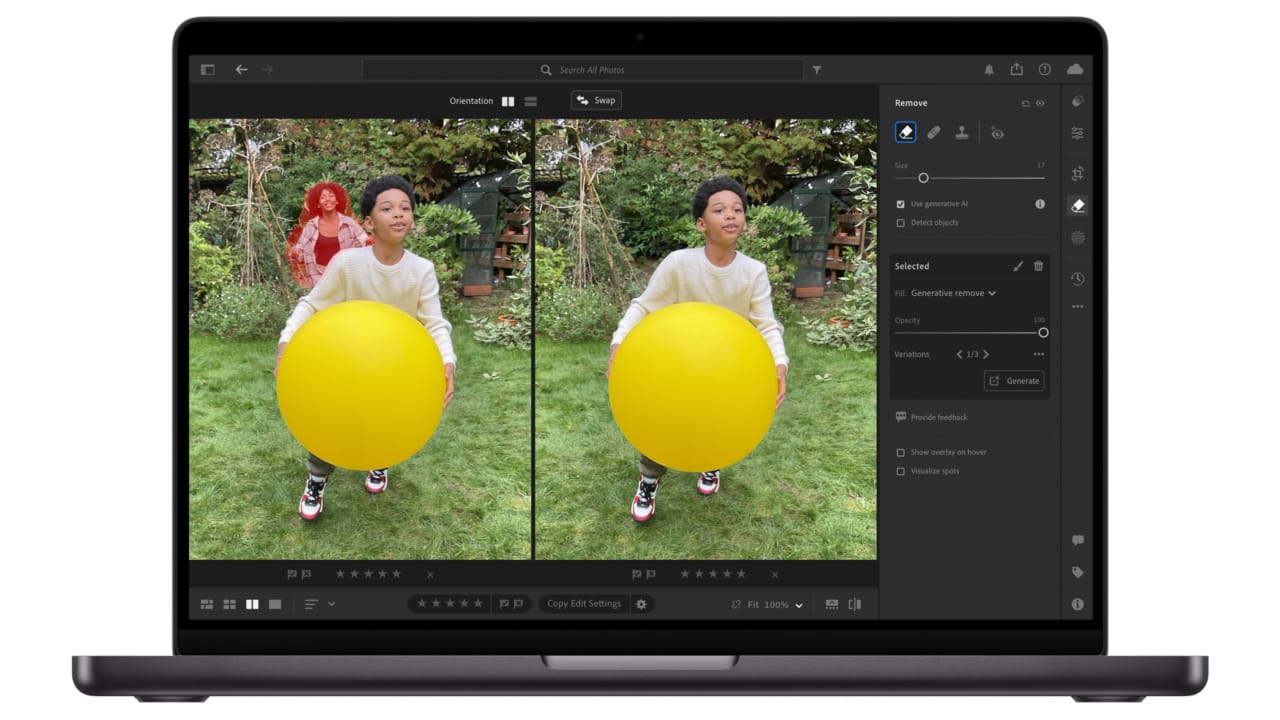Uncheck Use generative AI checkbox

[x=900, y=204]
